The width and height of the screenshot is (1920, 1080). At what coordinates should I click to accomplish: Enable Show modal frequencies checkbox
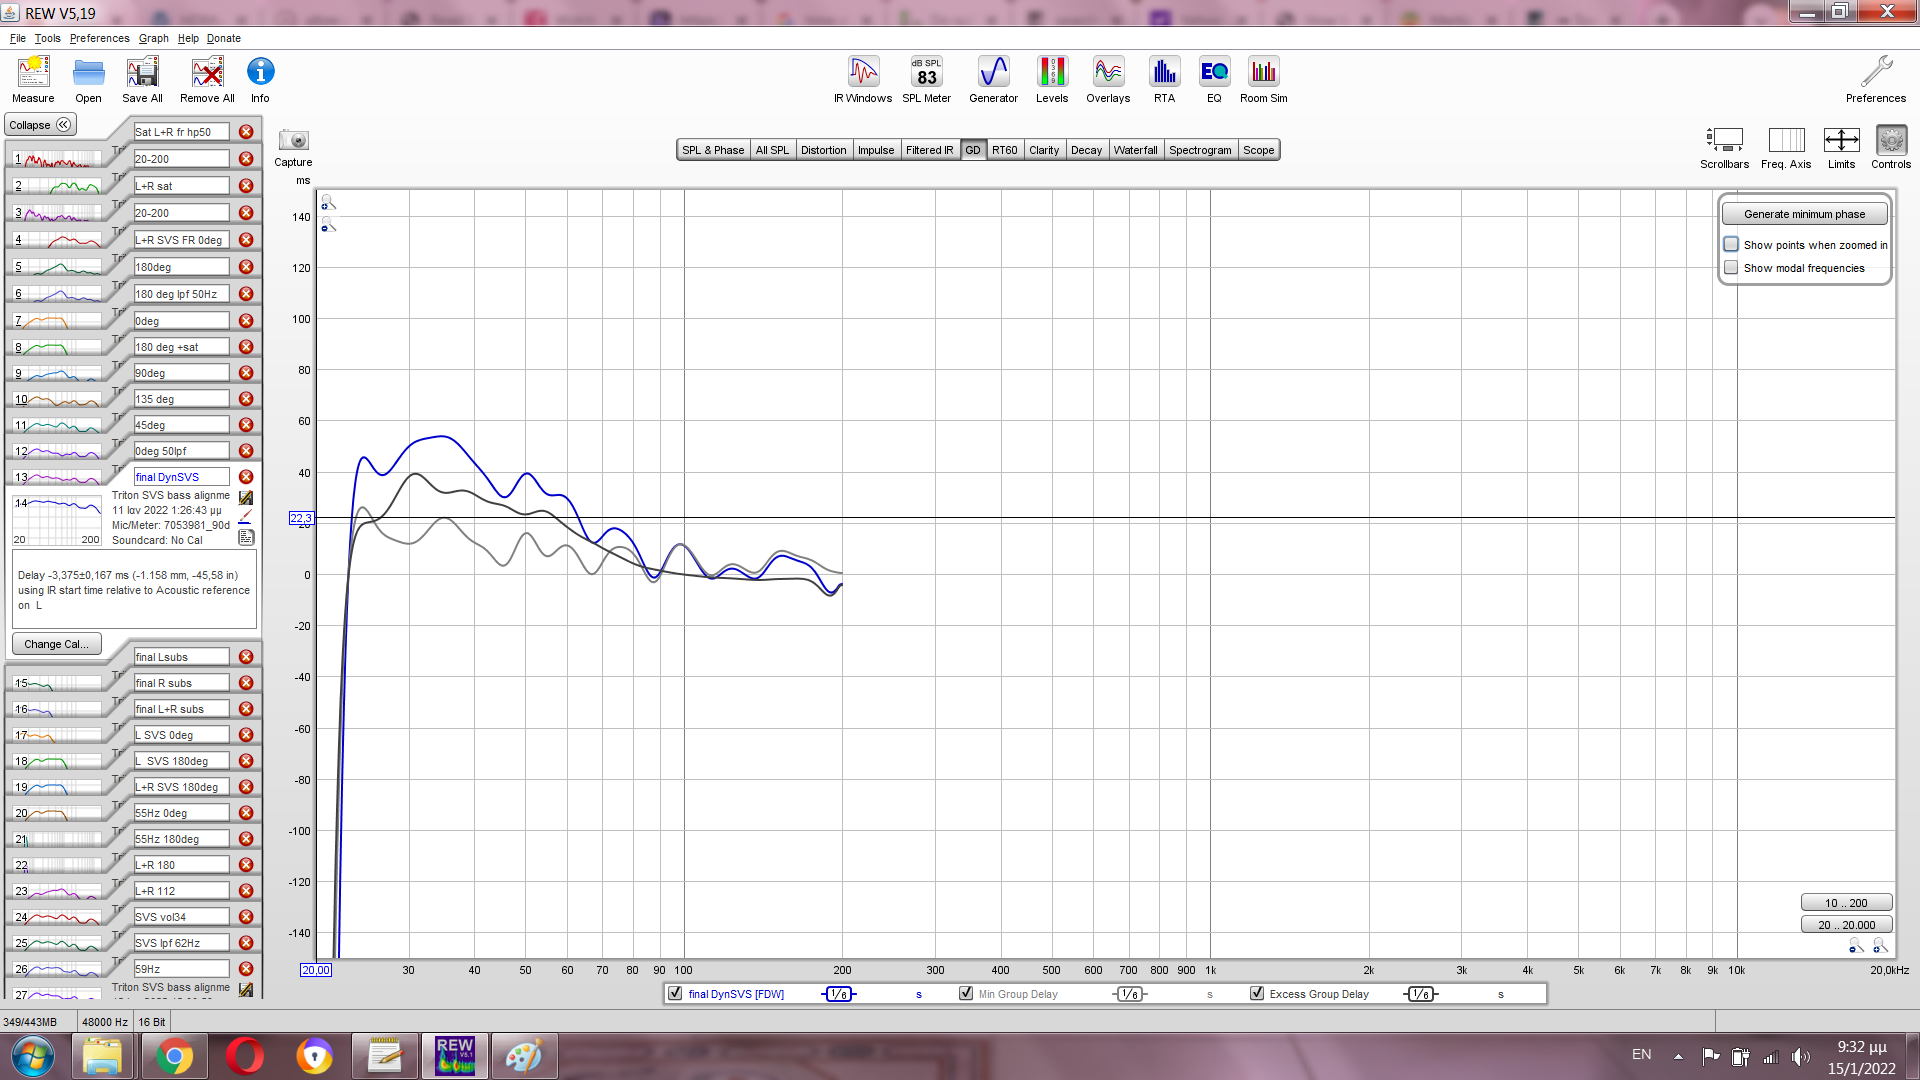1731,268
